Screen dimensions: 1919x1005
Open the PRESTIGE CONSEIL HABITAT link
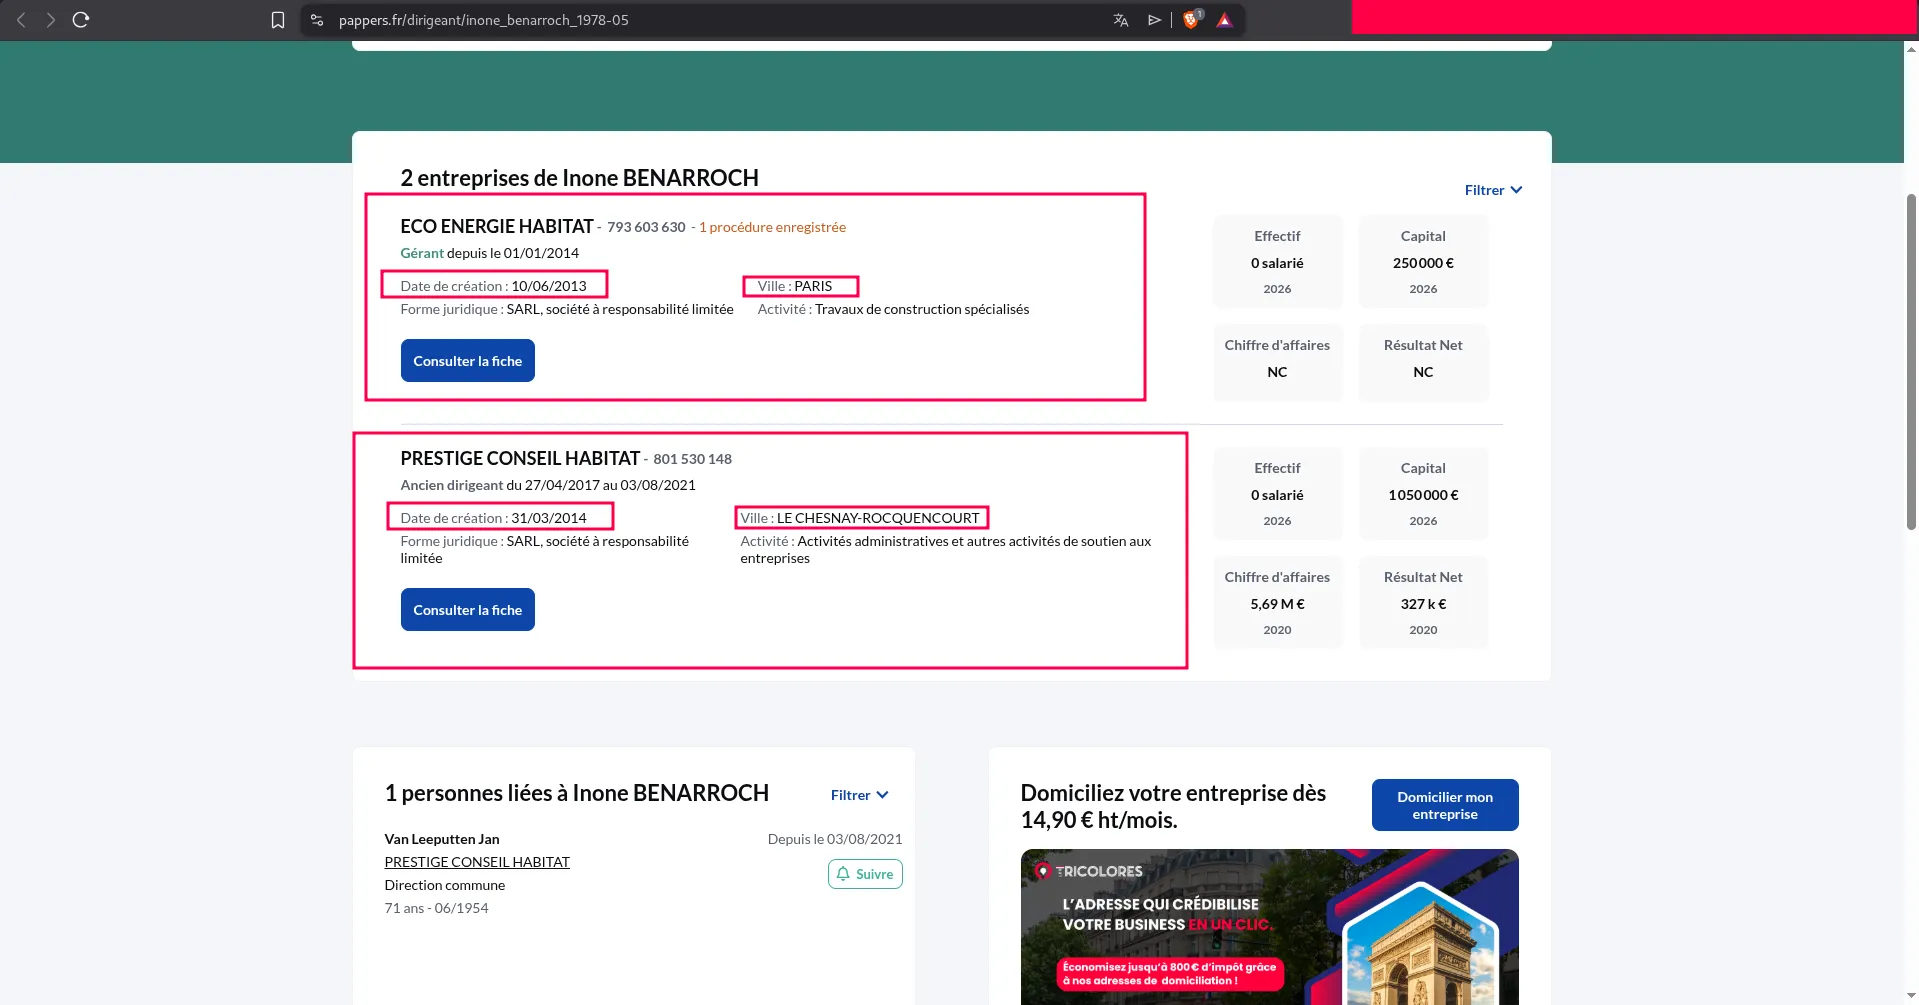477,861
